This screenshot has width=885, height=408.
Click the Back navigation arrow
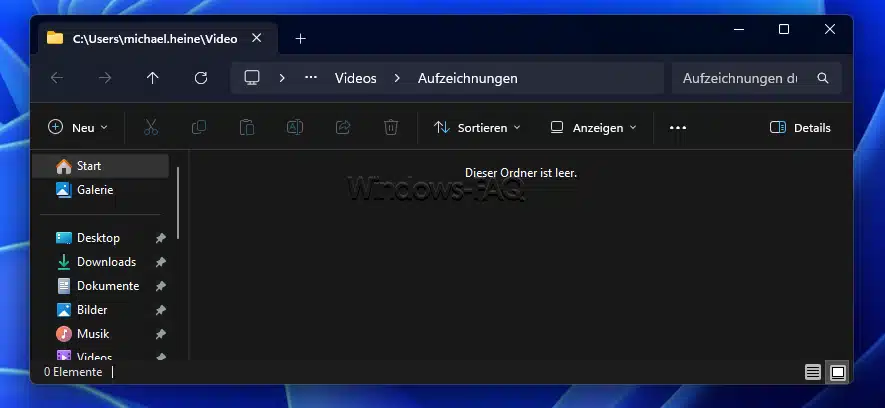[x=56, y=78]
